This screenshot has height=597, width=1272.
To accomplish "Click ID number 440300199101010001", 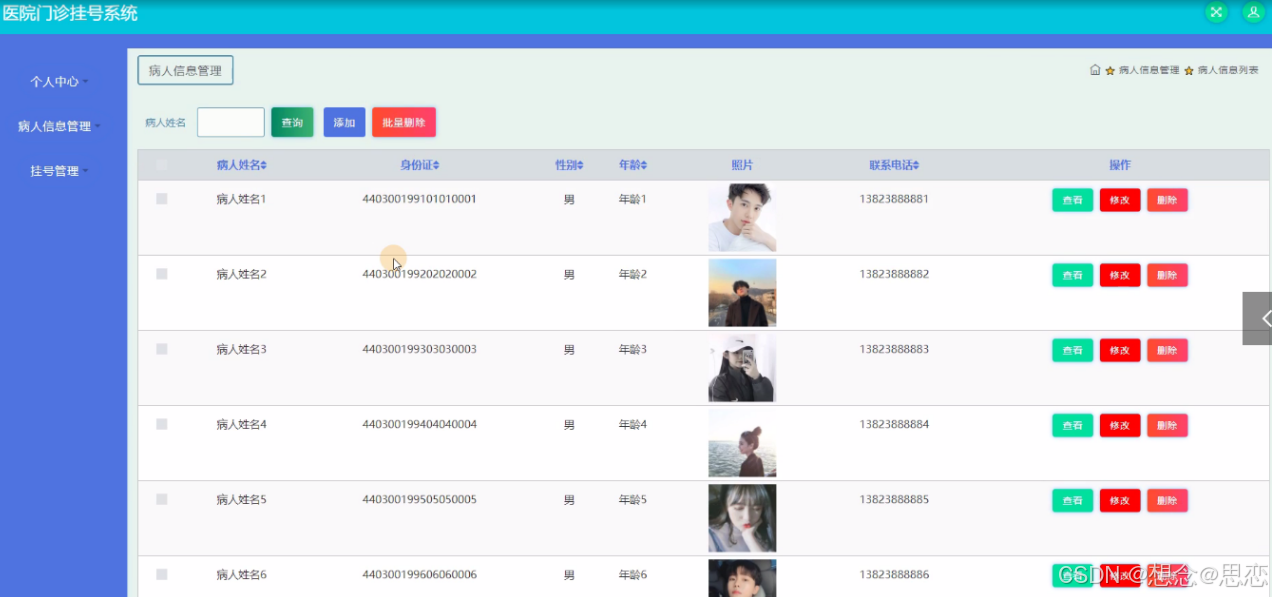I will point(419,199).
